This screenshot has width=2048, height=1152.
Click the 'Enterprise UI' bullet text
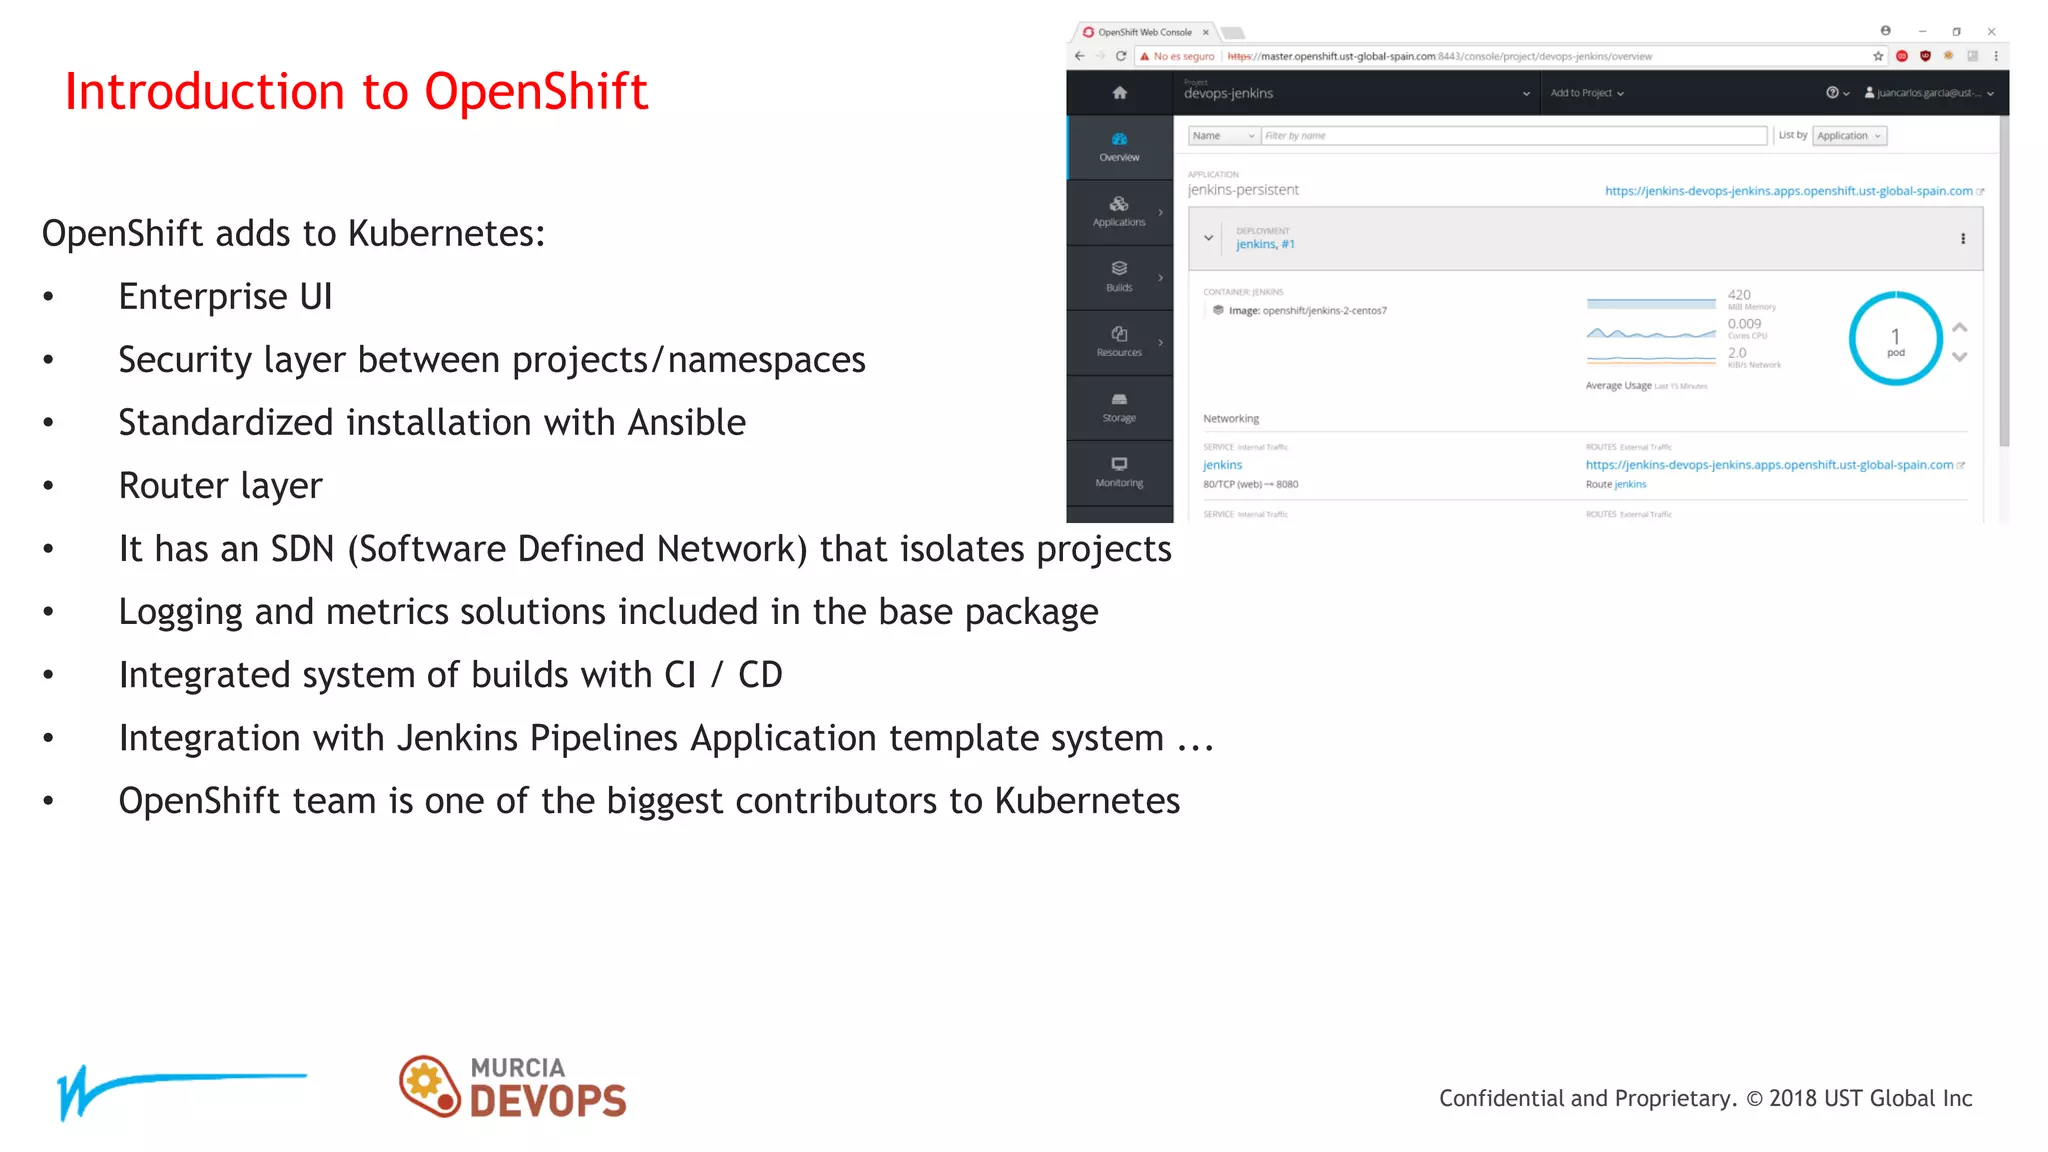click(x=225, y=297)
